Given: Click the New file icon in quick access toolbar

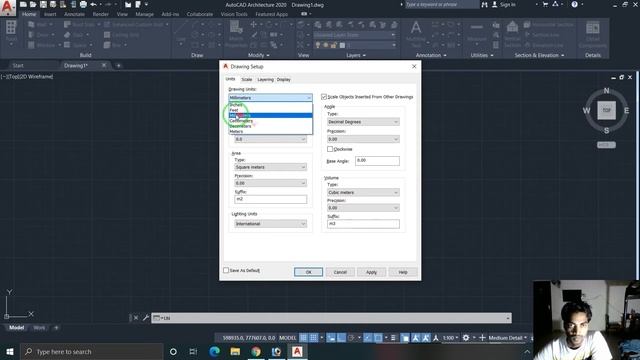Looking at the screenshot, I should point(23,4).
